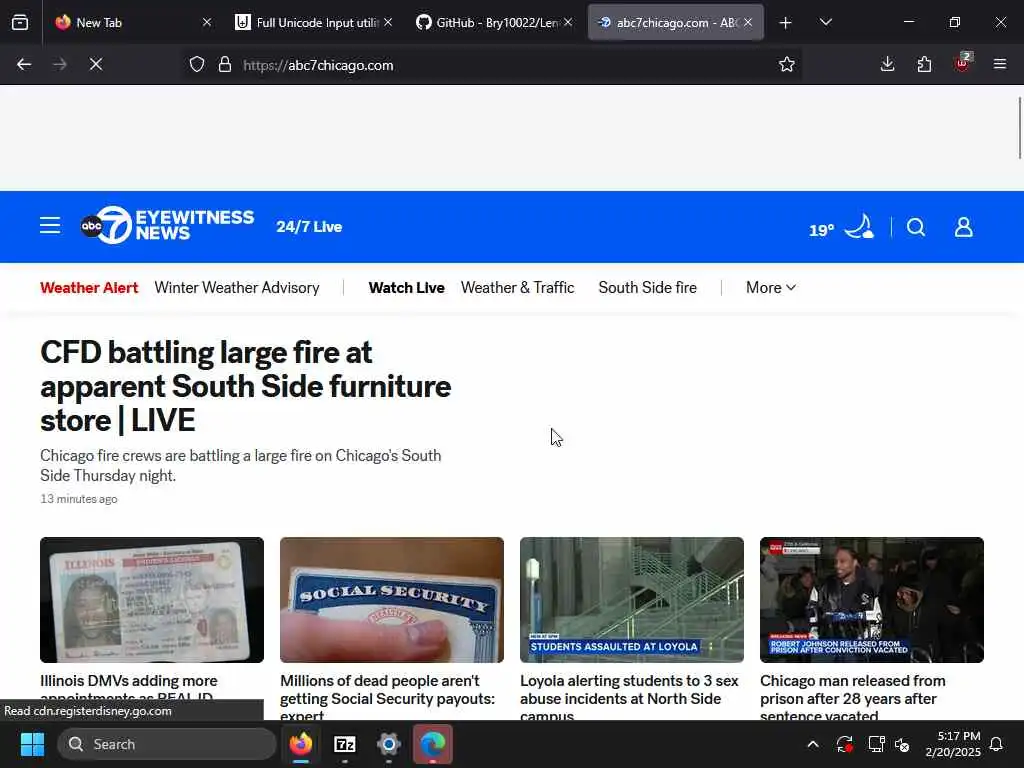View site security padlock info
1024x768 pixels.
225,65
